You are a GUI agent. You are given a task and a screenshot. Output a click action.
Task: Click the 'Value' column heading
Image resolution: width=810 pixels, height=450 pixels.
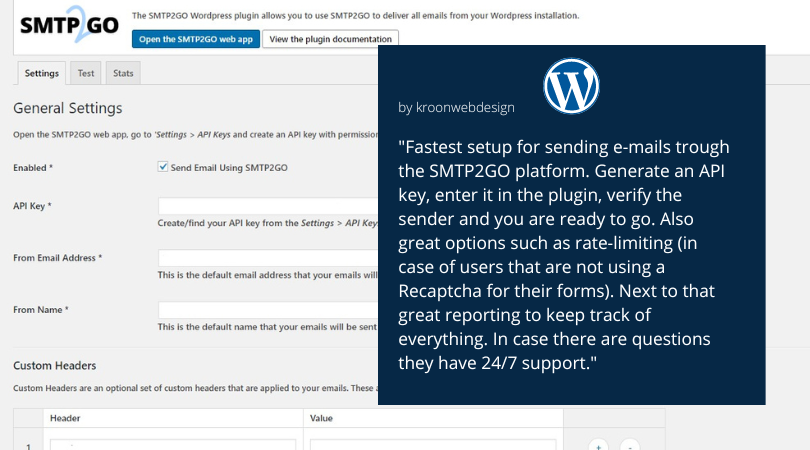click(x=321, y=418)
